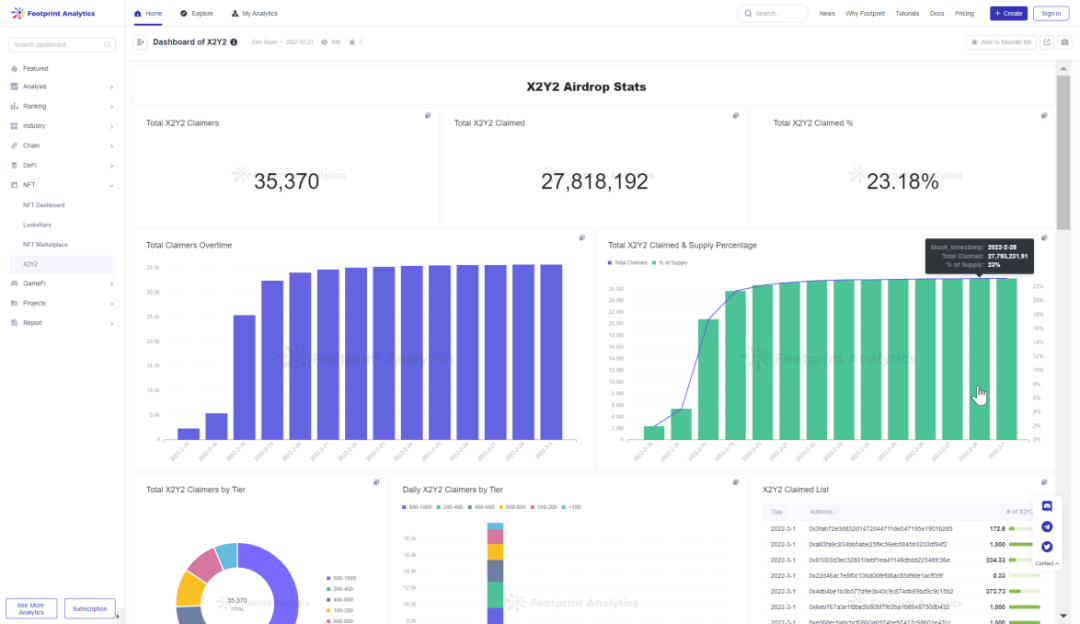1080x624 pixels.
Task: Click the Ranking bar-chart icon in sidebar
Action: [x=14, y=106]
